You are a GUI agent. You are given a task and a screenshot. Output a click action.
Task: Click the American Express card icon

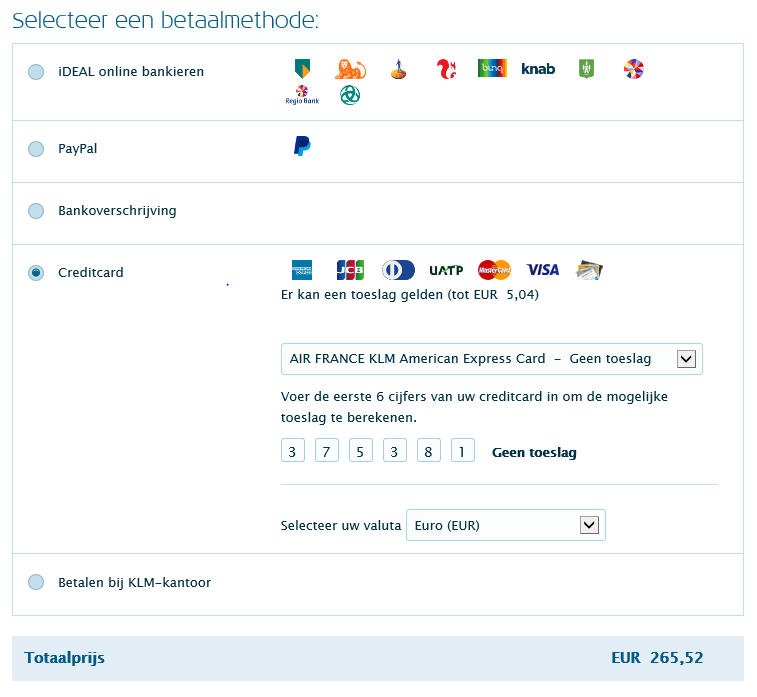click(302, 270)
